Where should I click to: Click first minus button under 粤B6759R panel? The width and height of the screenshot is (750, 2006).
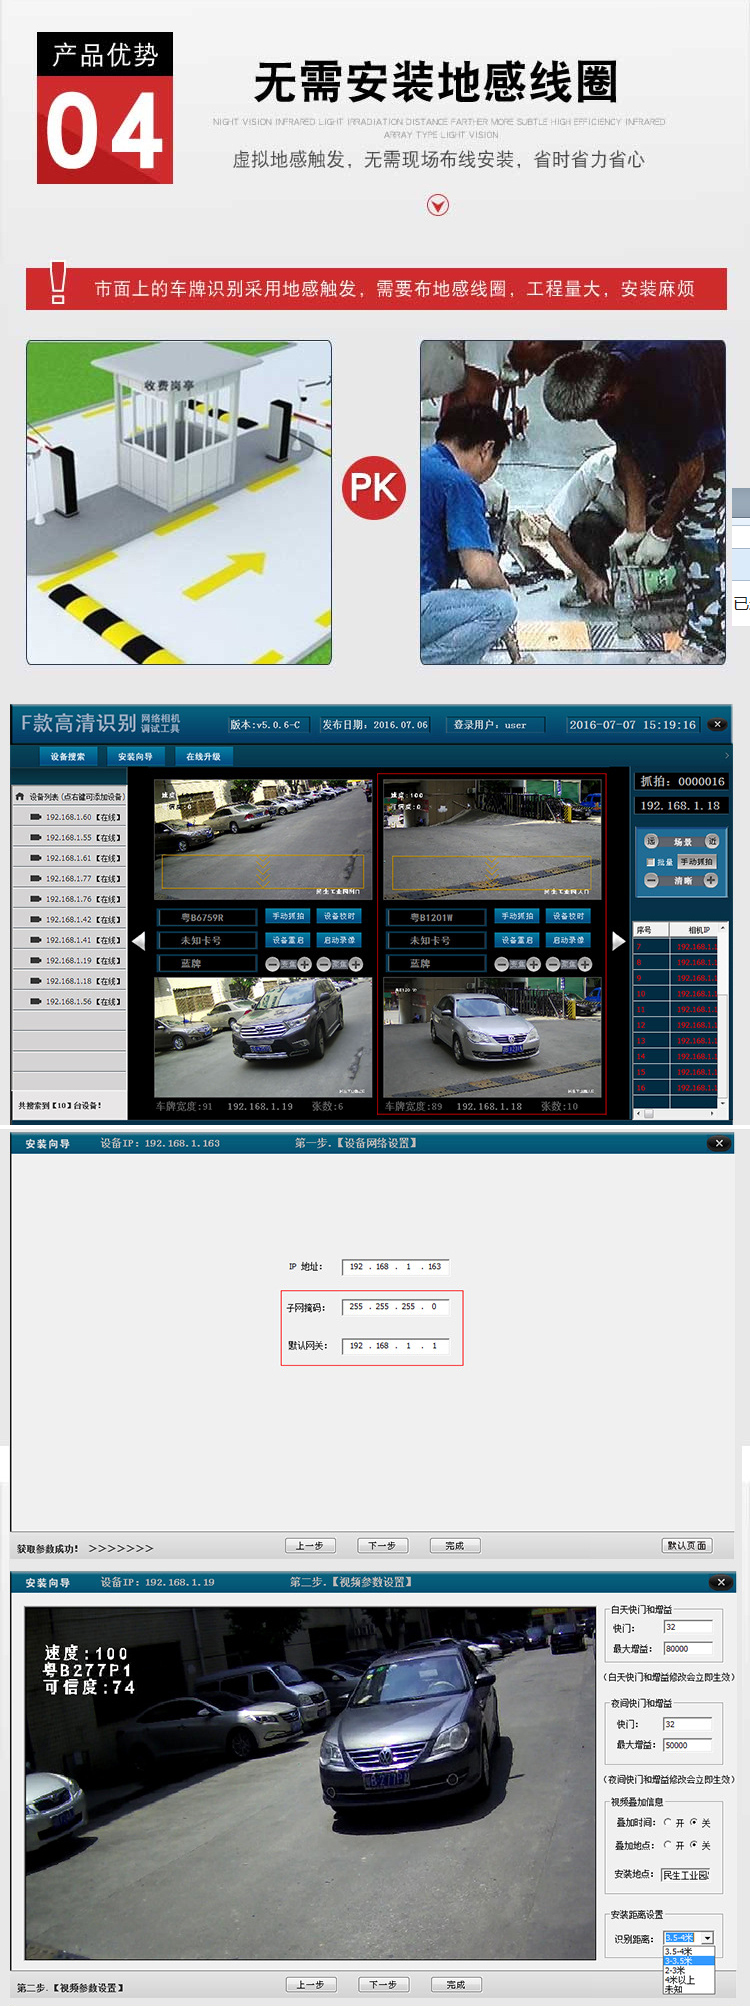tap(272, 964)
